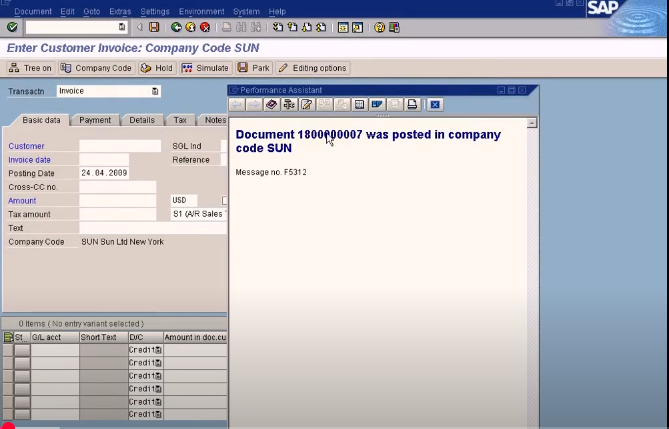Screen dimensions: 669x429
Task: Open the command field history dropdown
Action: pos(122,27)
